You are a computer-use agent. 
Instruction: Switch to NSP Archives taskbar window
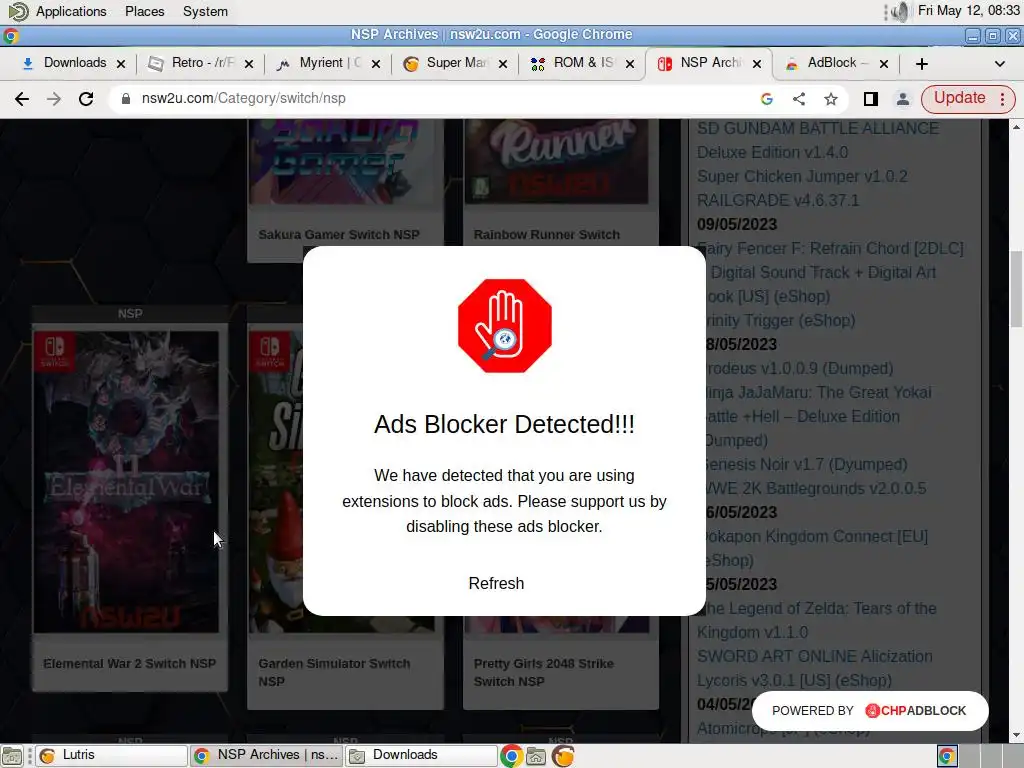coord(266,756)
